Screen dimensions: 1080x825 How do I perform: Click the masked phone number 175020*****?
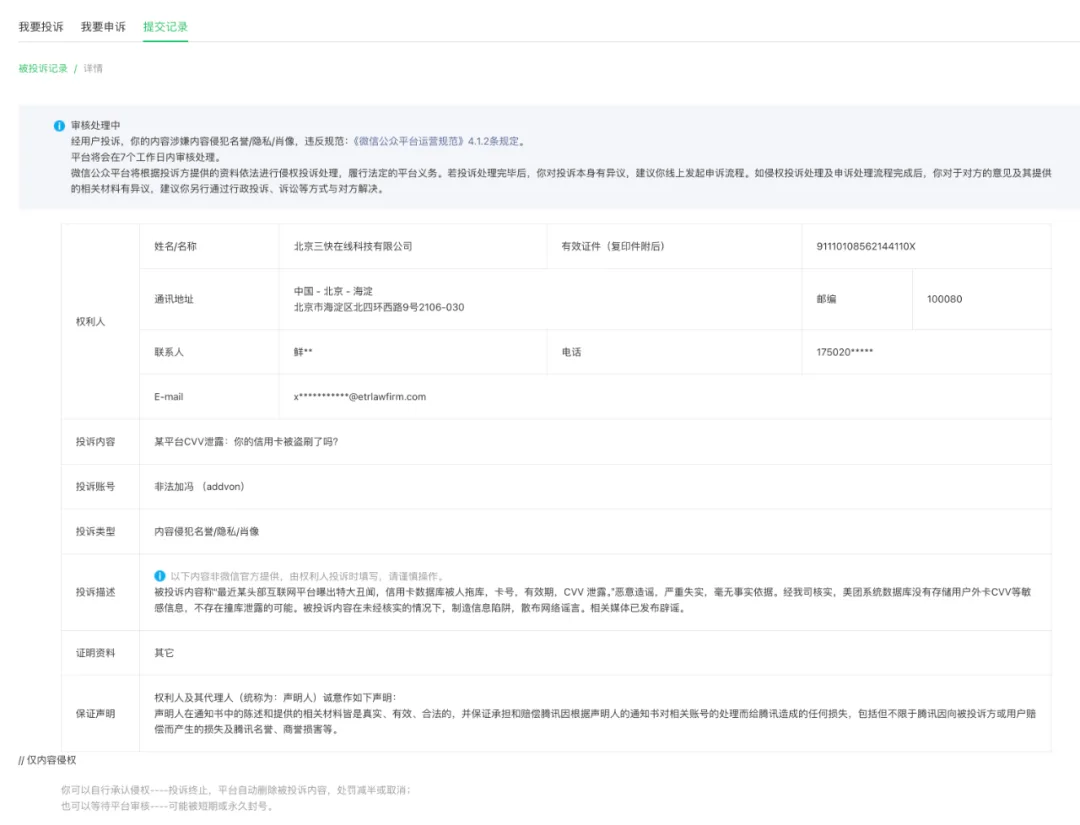[844, 352]
